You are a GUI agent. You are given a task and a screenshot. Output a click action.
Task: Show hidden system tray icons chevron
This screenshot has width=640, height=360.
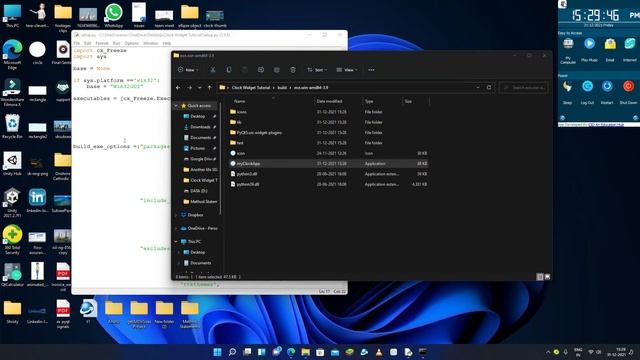click(x=548, y=352)
